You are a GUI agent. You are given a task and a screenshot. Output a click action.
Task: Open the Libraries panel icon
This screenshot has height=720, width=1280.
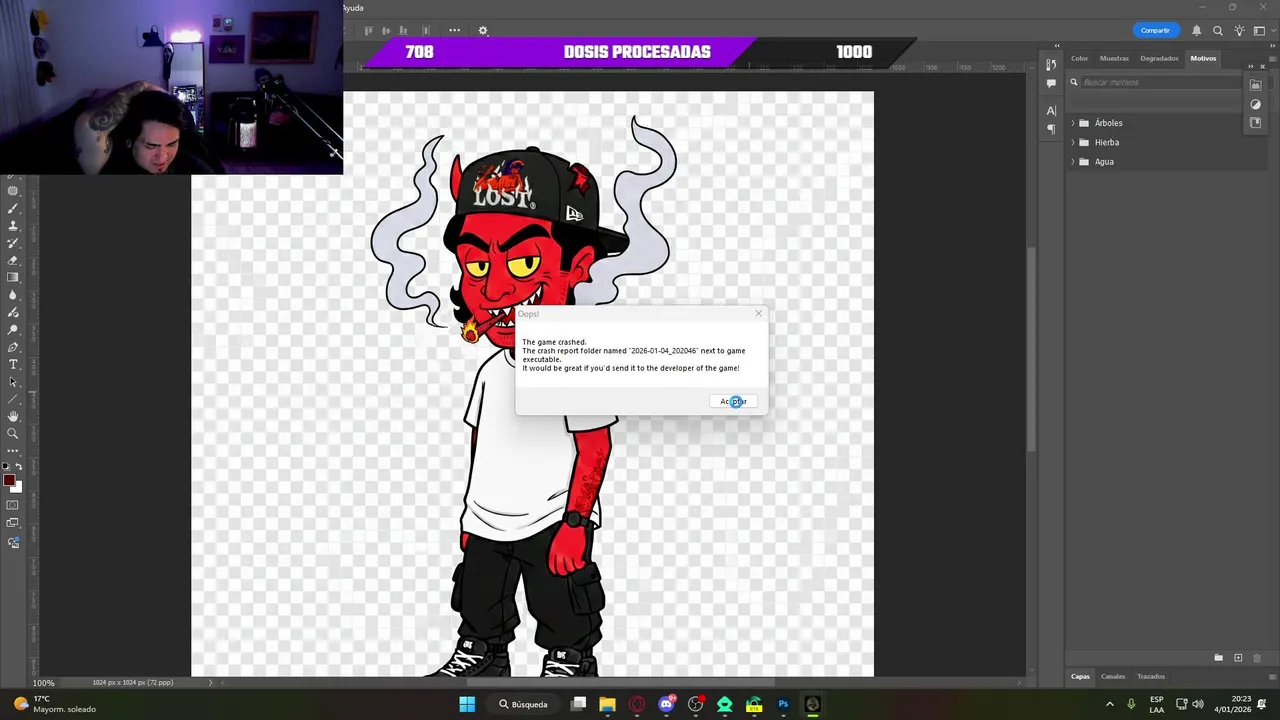tap(1256, 85)
